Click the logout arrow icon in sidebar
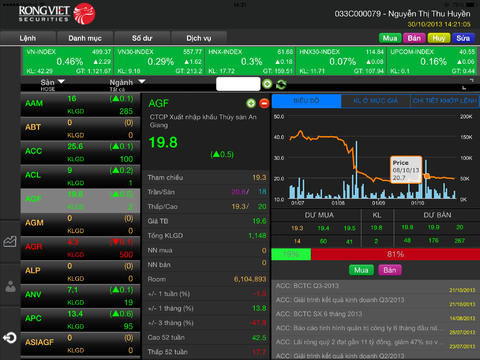480x360 pixels. click(10, 338)
